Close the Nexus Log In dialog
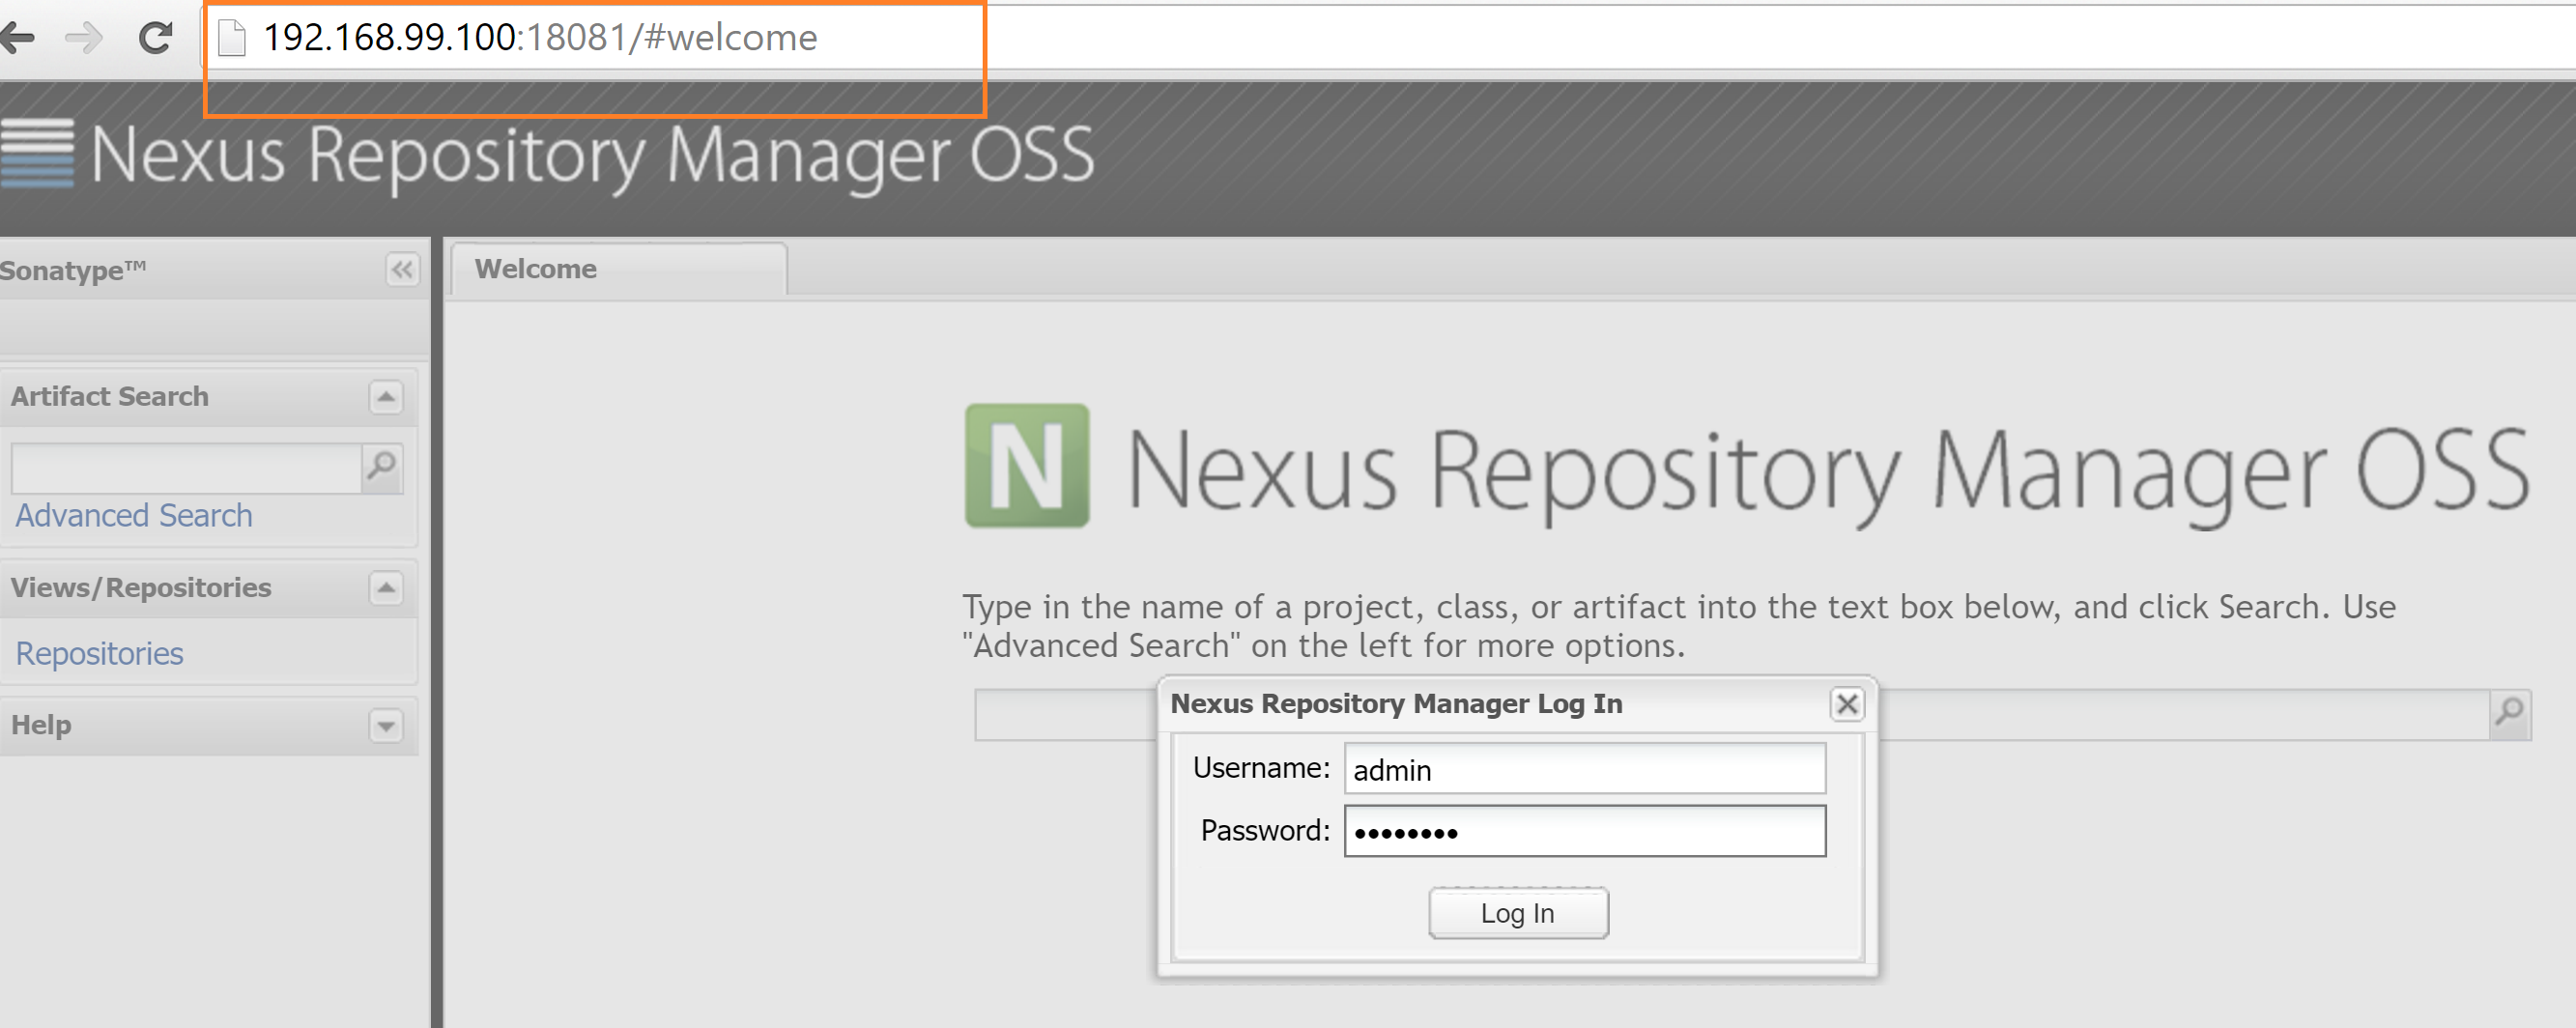 click(x=1847, y=704)
